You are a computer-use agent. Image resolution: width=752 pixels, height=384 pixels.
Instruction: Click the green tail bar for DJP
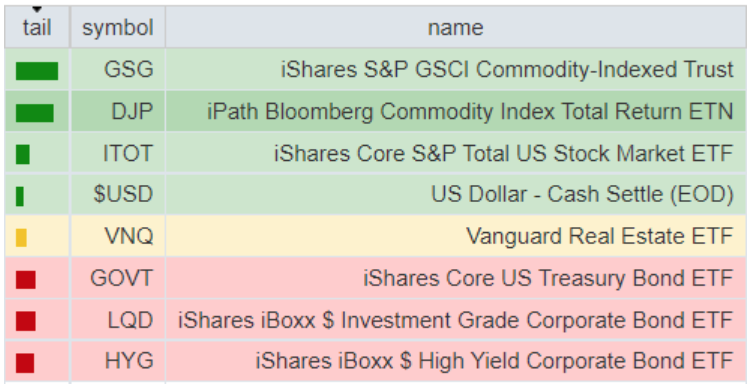coord(35,113)
